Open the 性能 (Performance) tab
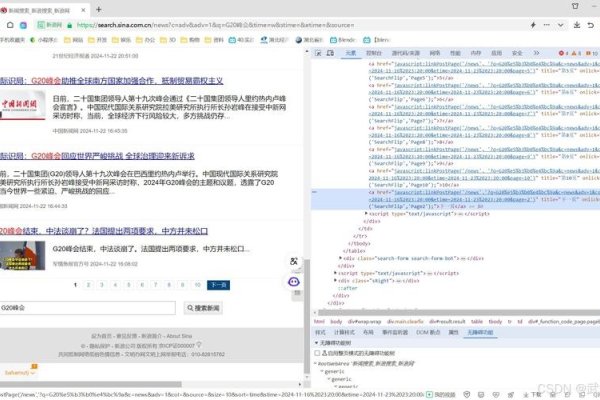The image size is (600, 400). coord(455,53)
